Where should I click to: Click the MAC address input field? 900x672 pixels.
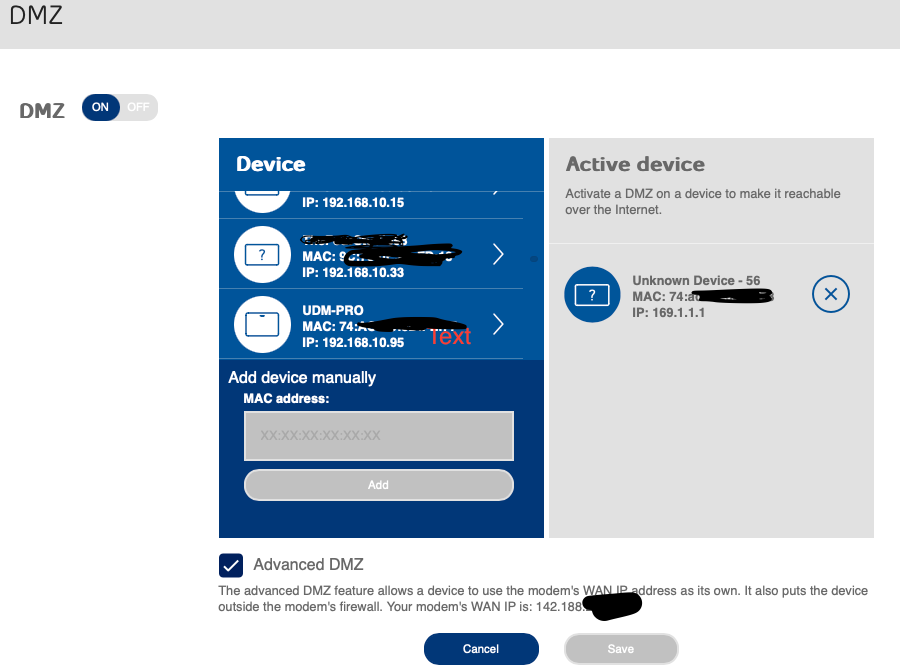(x=378, y=435)
